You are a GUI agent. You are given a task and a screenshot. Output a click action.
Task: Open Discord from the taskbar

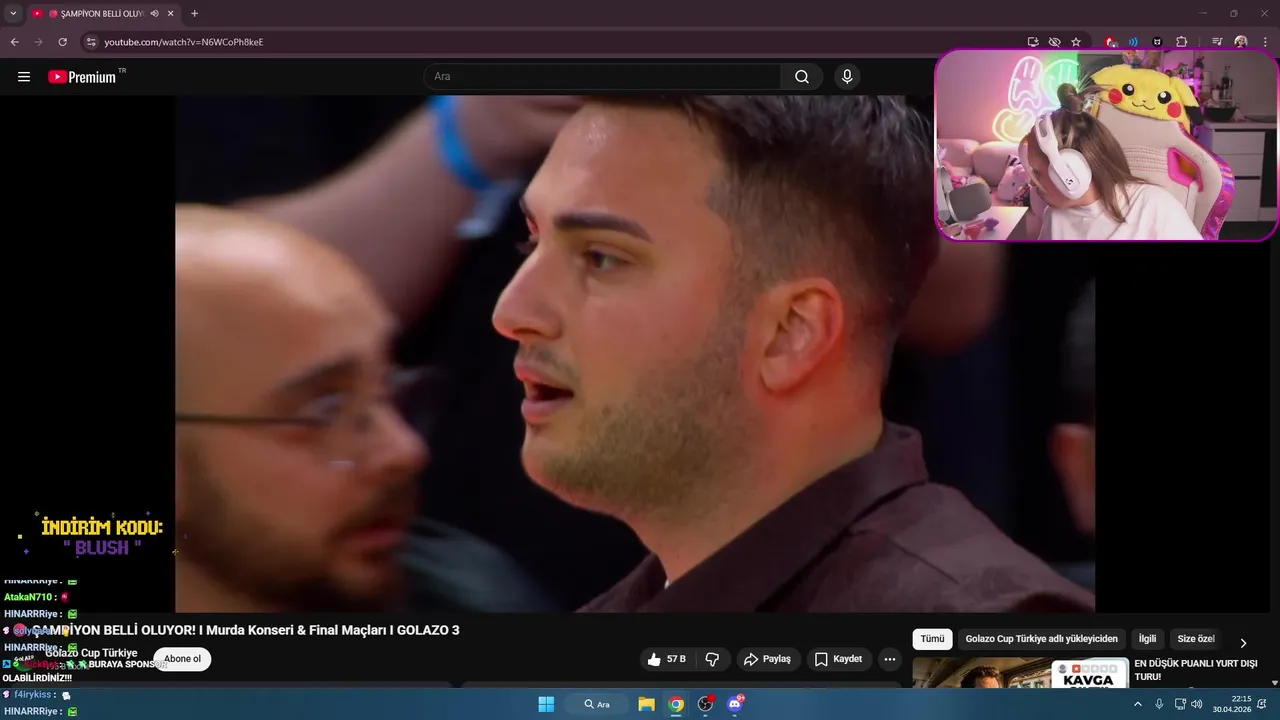point(736,704)
